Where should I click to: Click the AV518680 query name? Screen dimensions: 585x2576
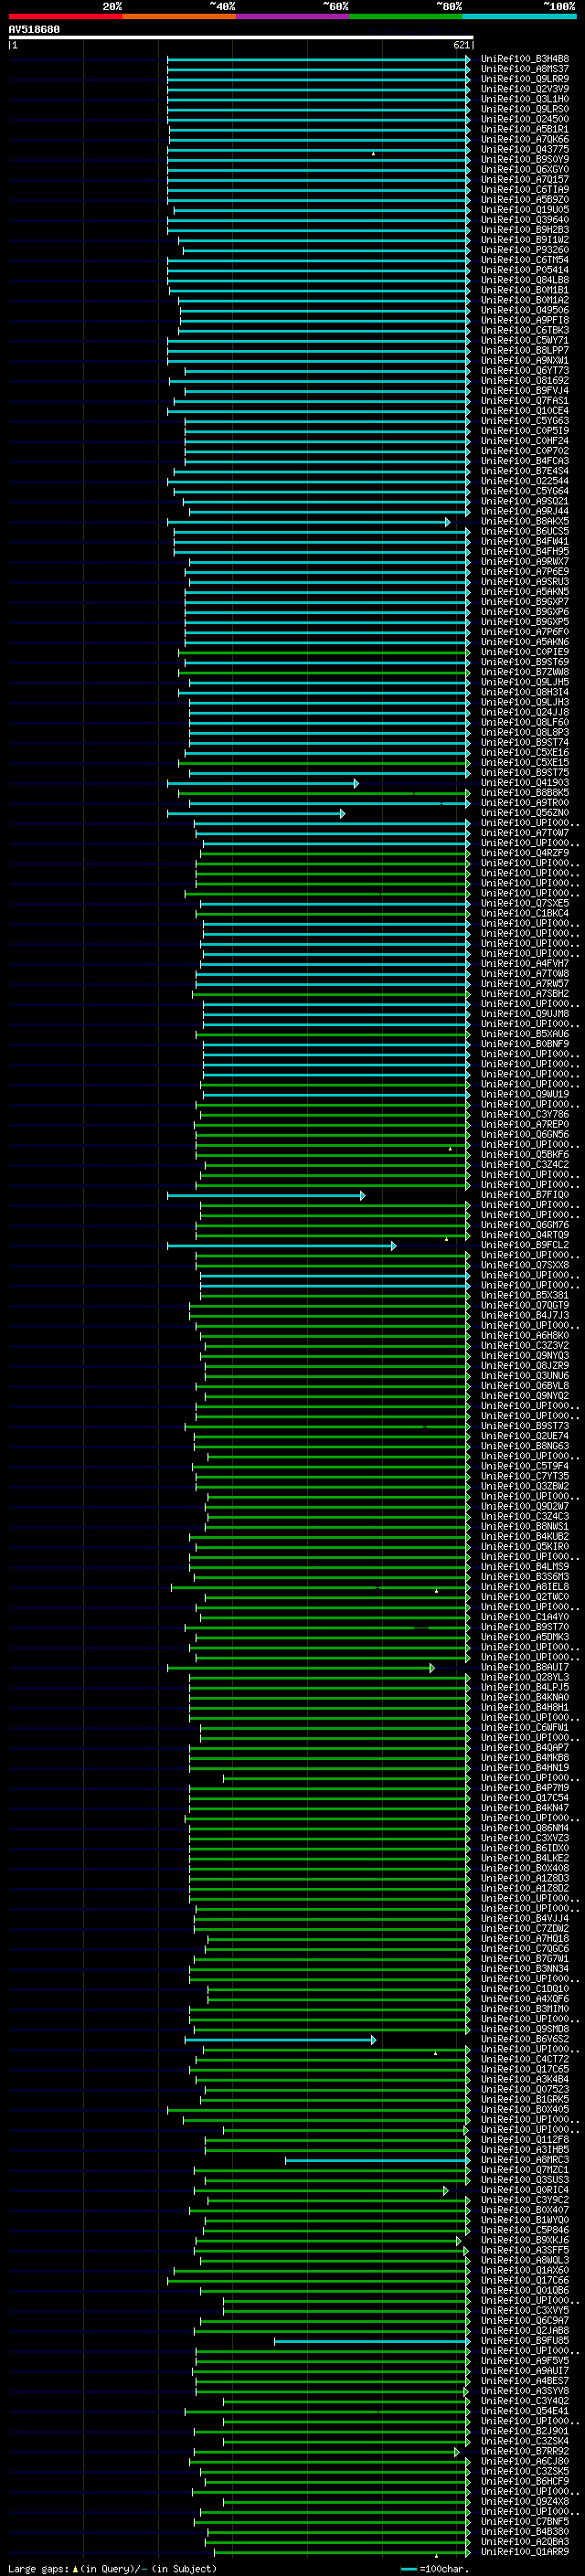34,30
